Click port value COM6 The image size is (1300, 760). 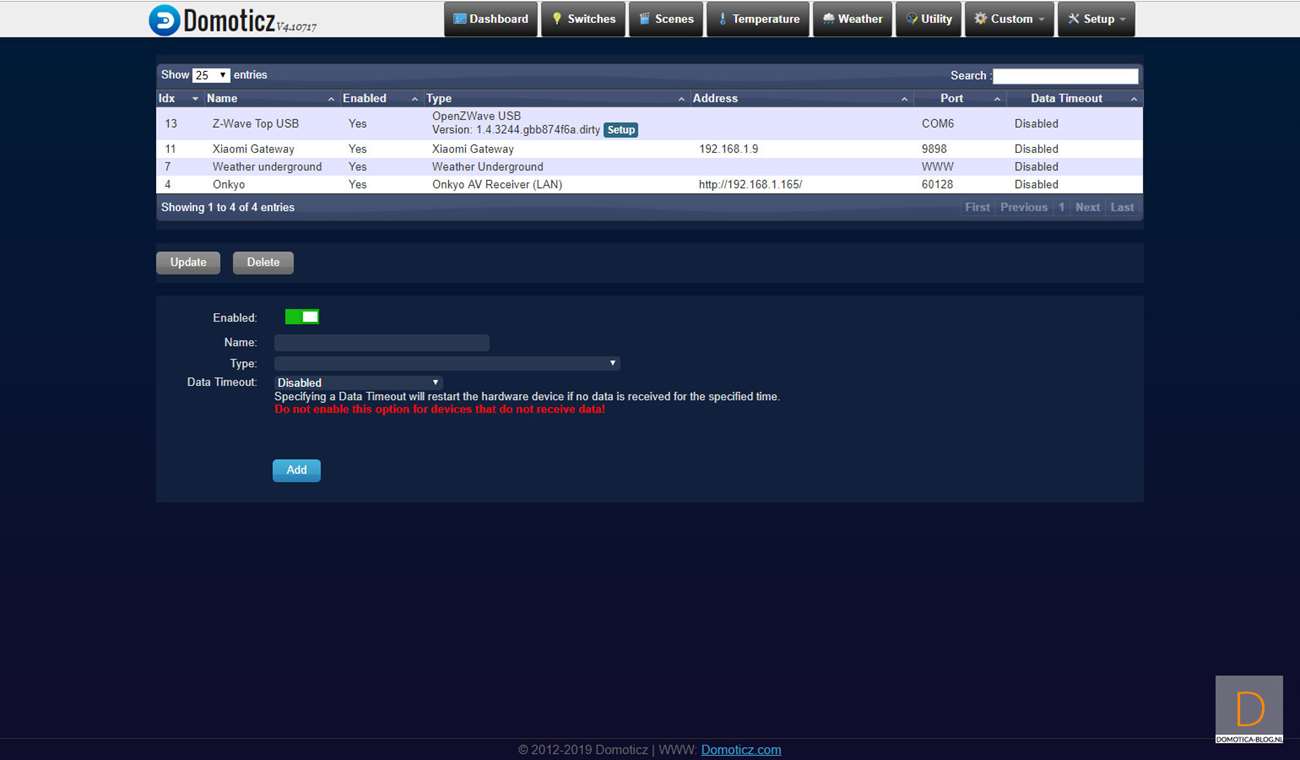[938, 124]
